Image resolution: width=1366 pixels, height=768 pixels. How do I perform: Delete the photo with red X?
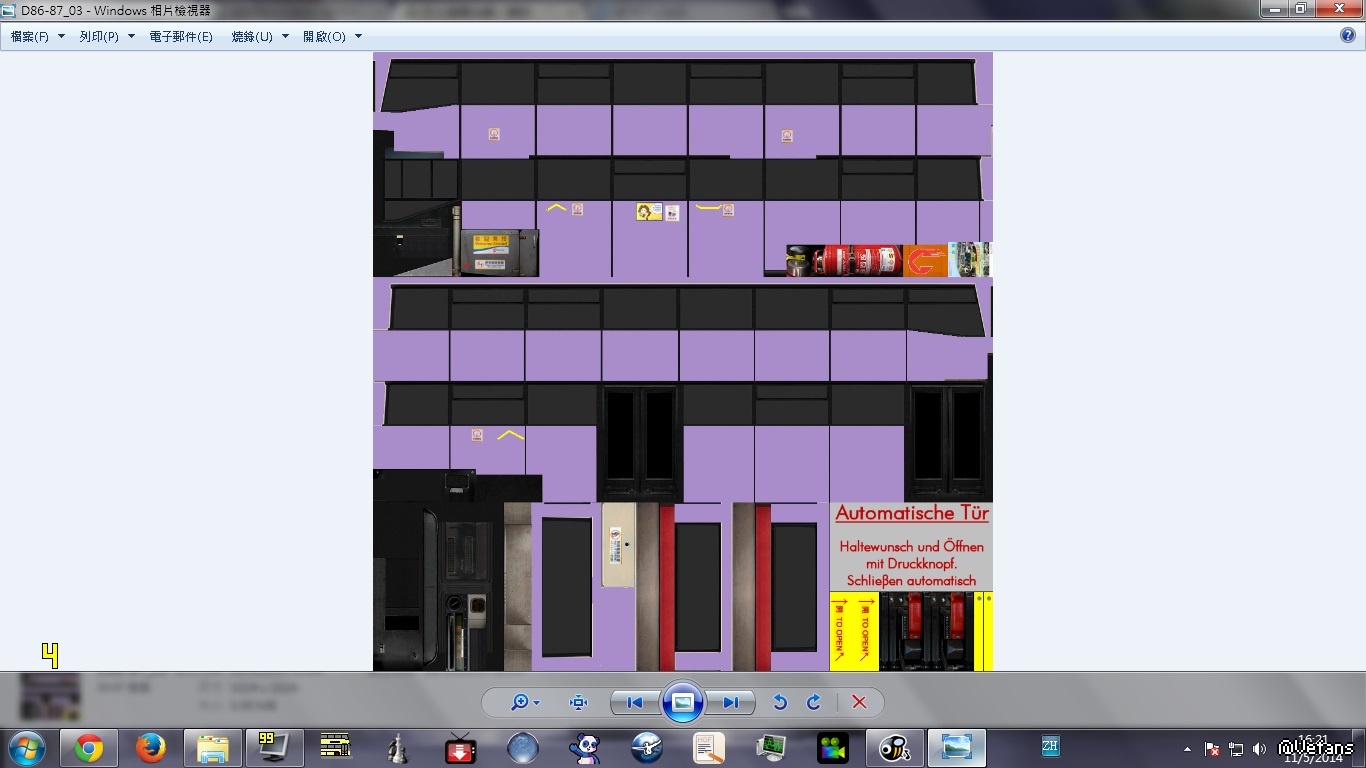pos(859,702)
